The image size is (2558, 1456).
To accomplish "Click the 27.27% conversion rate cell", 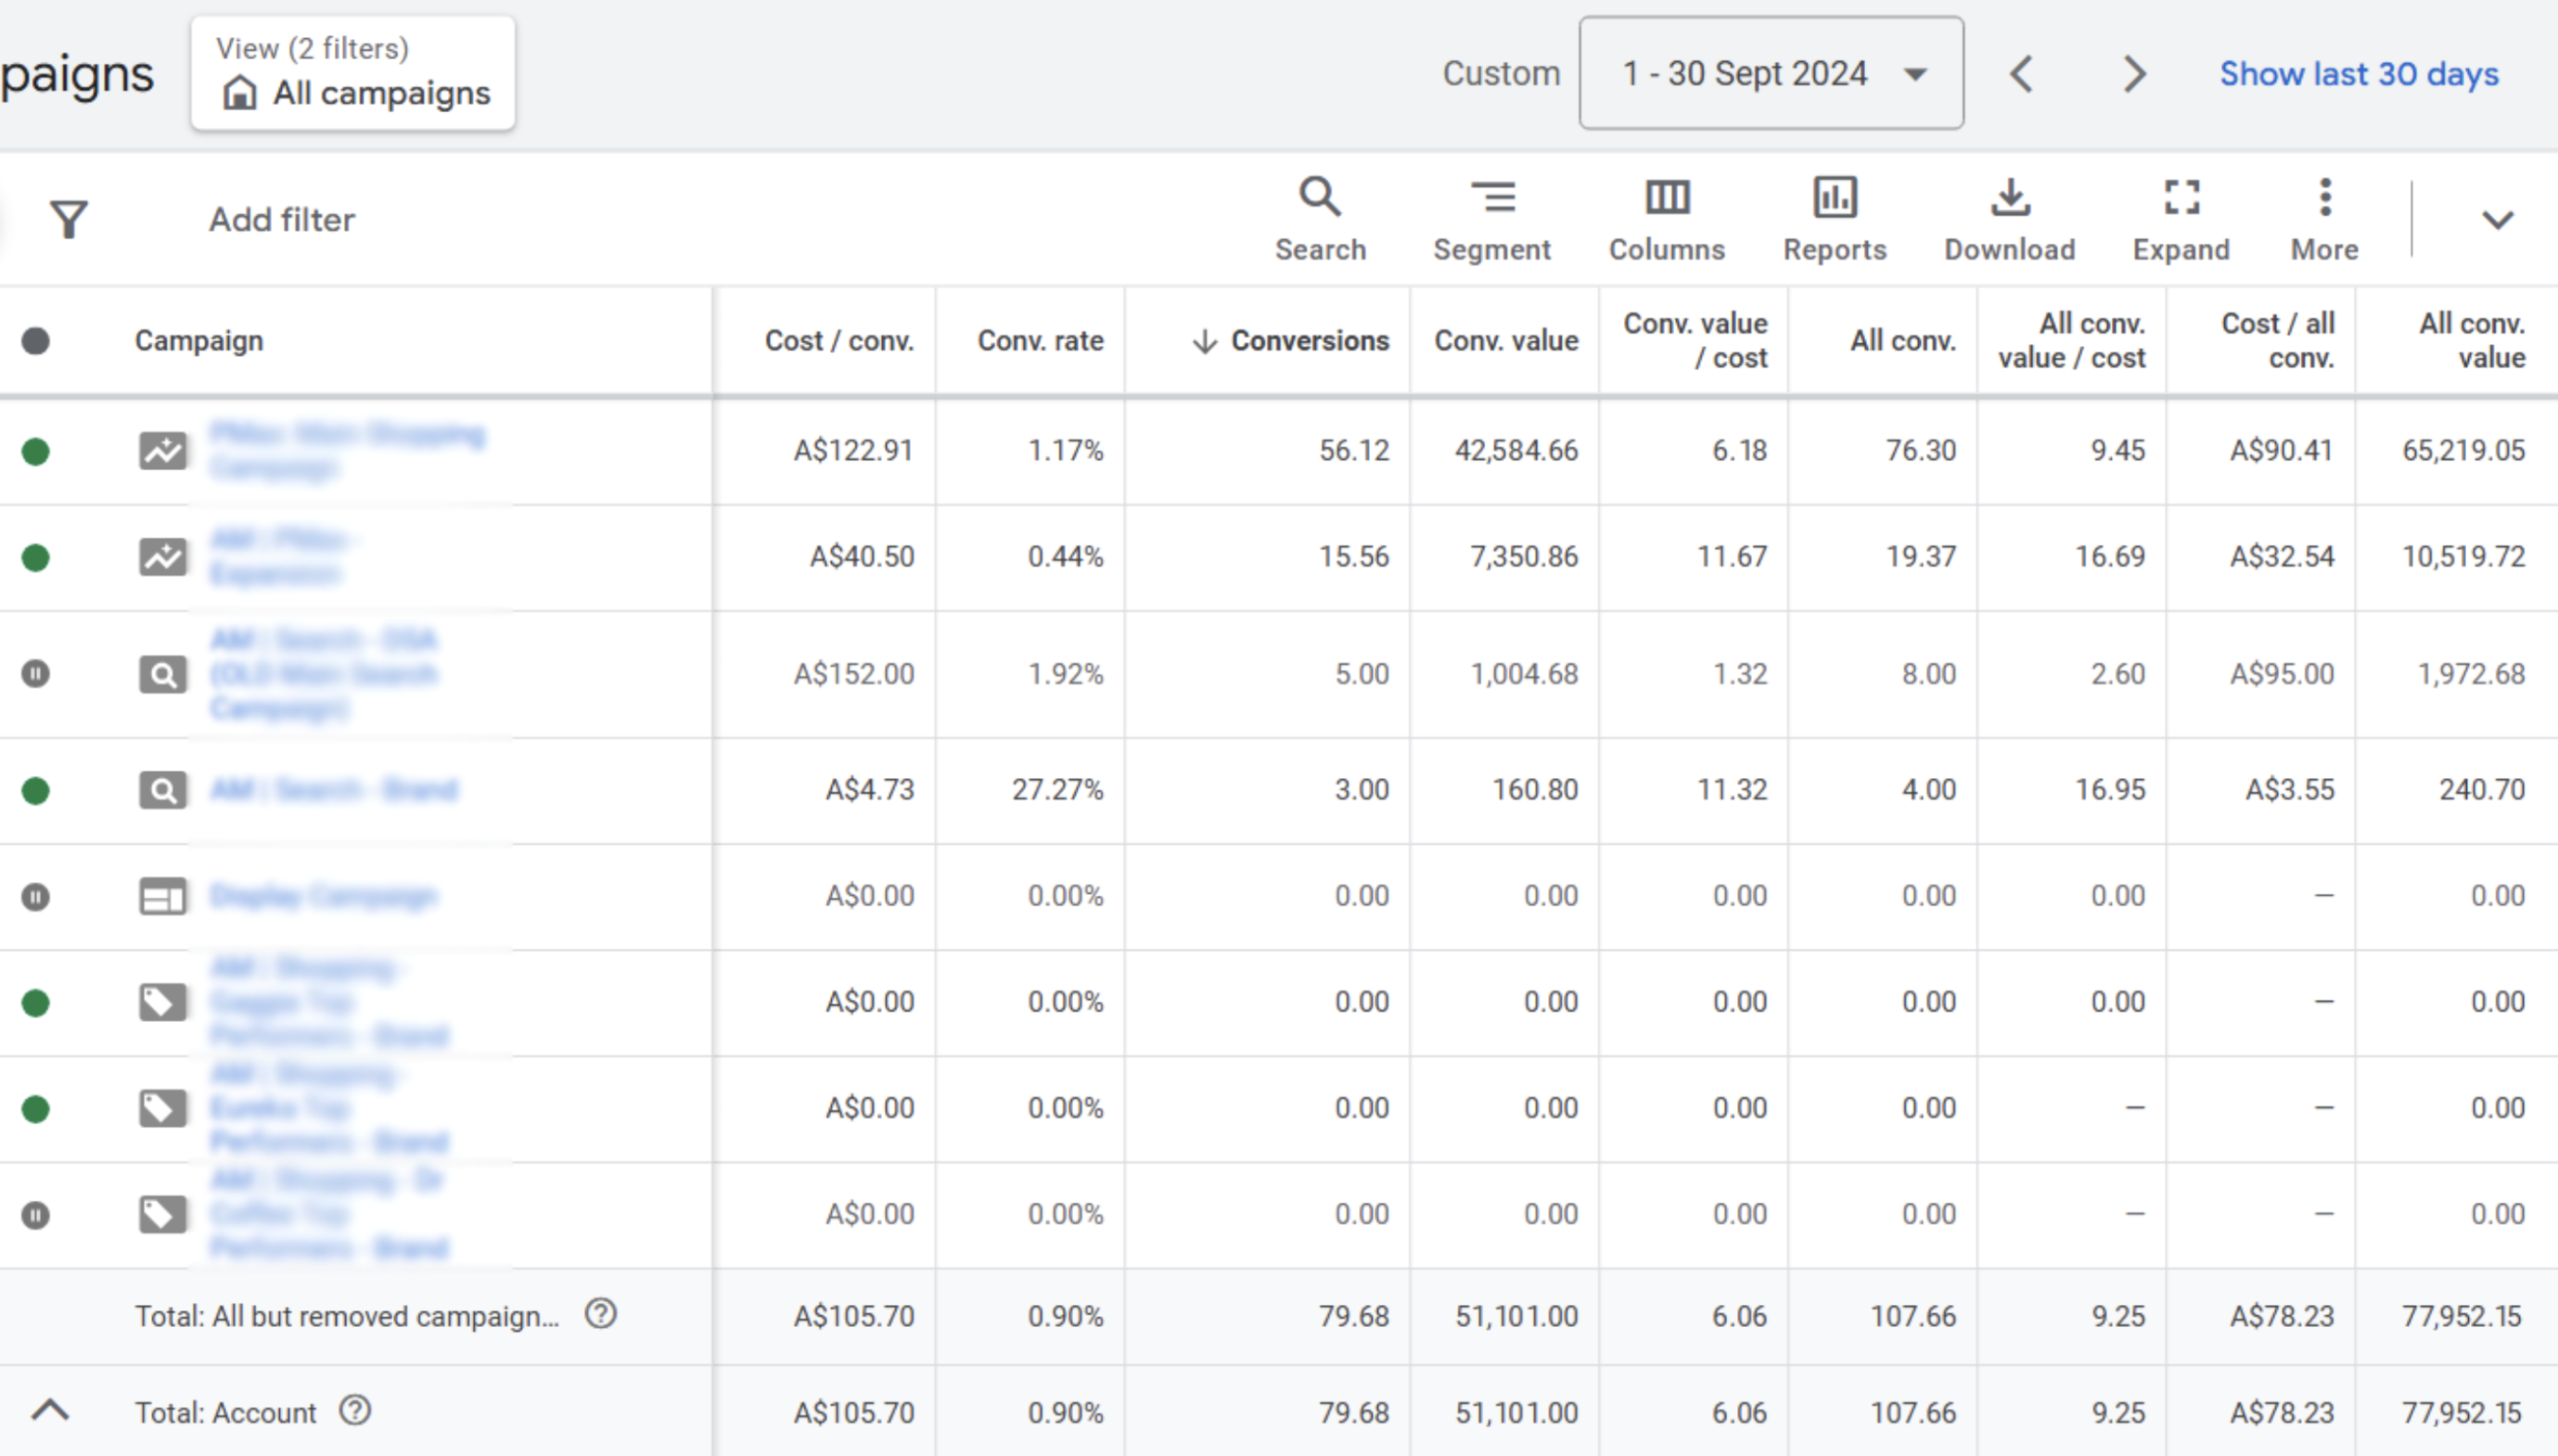I will point(1057,790).
